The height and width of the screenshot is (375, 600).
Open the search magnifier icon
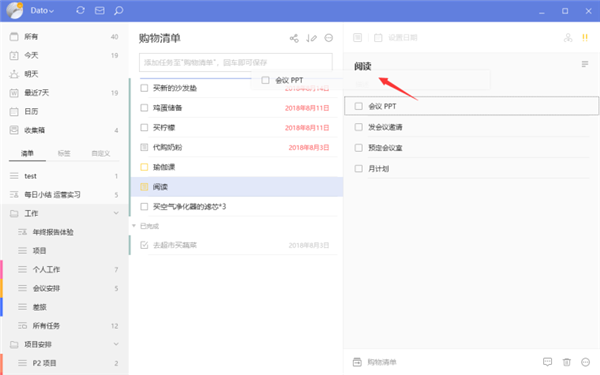(x=119, y=10)
